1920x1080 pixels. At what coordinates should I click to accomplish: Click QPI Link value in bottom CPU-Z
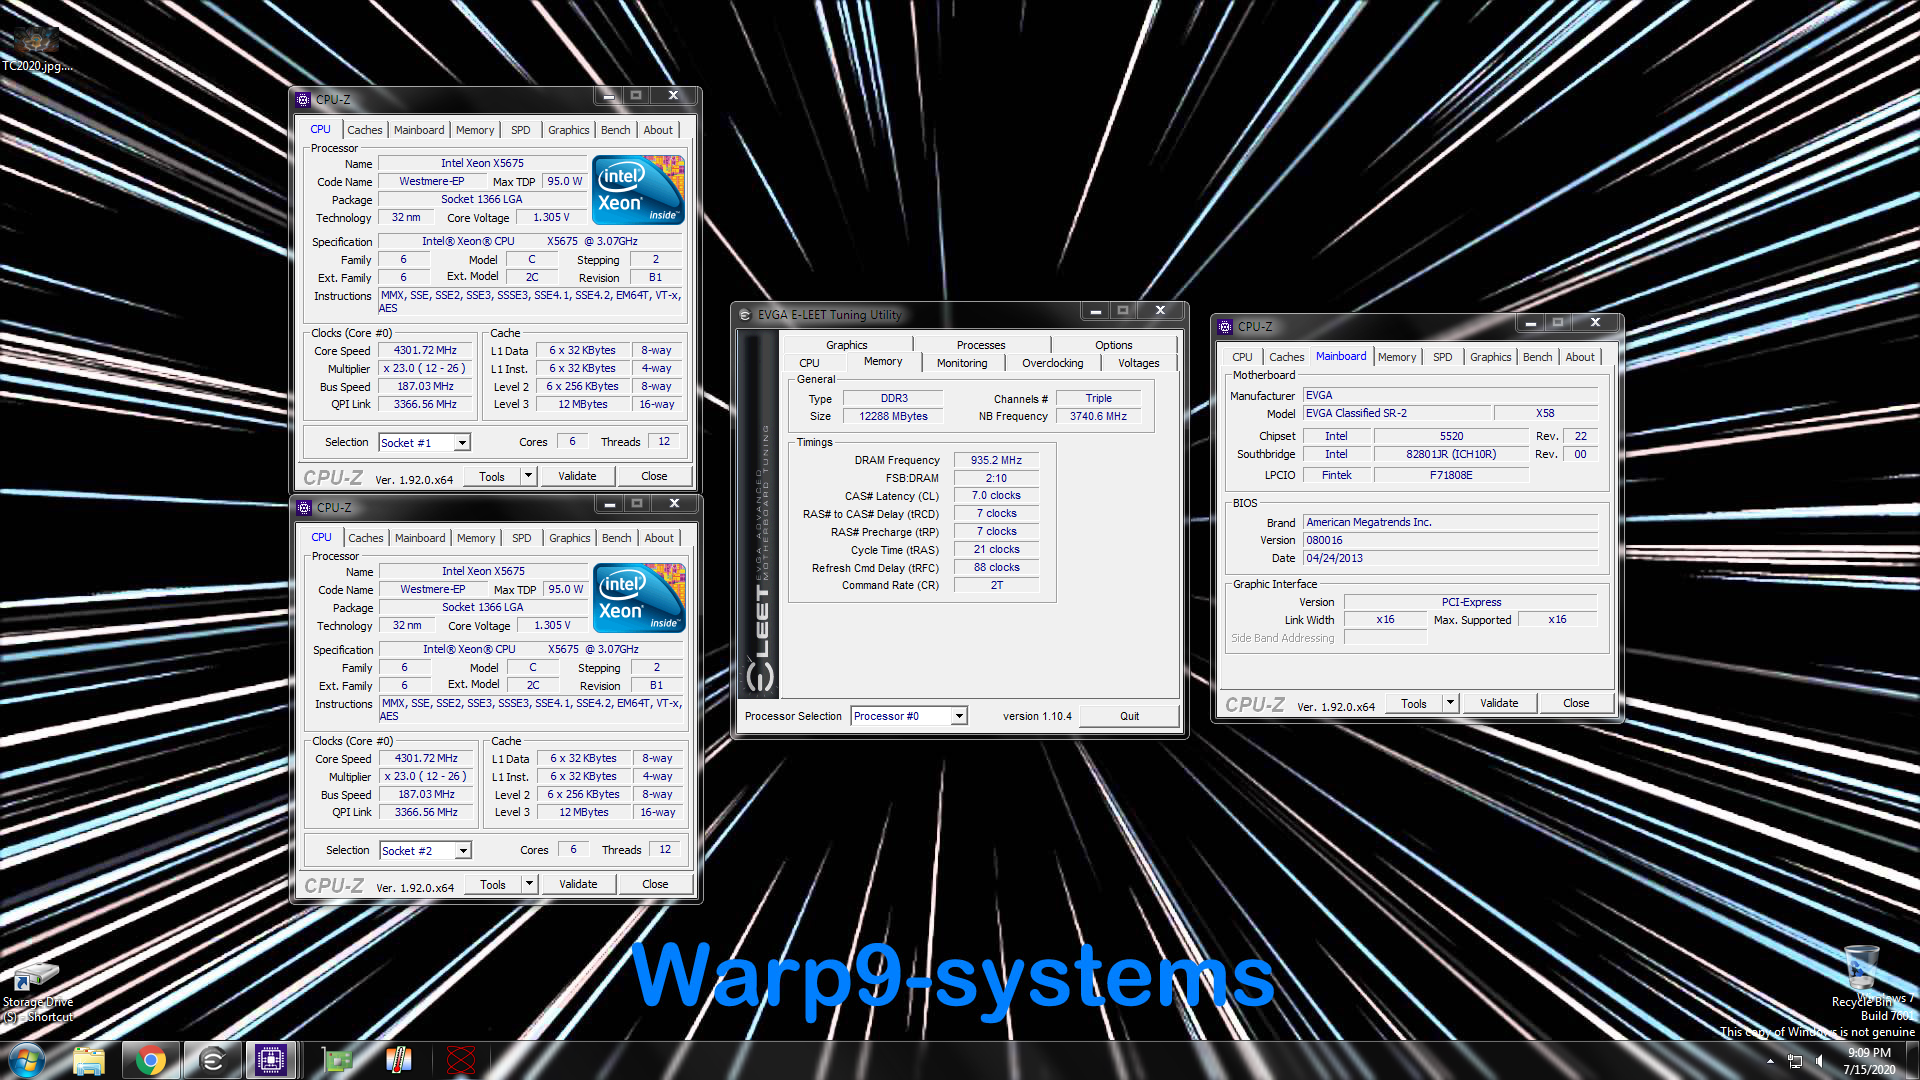pos(426,812)
